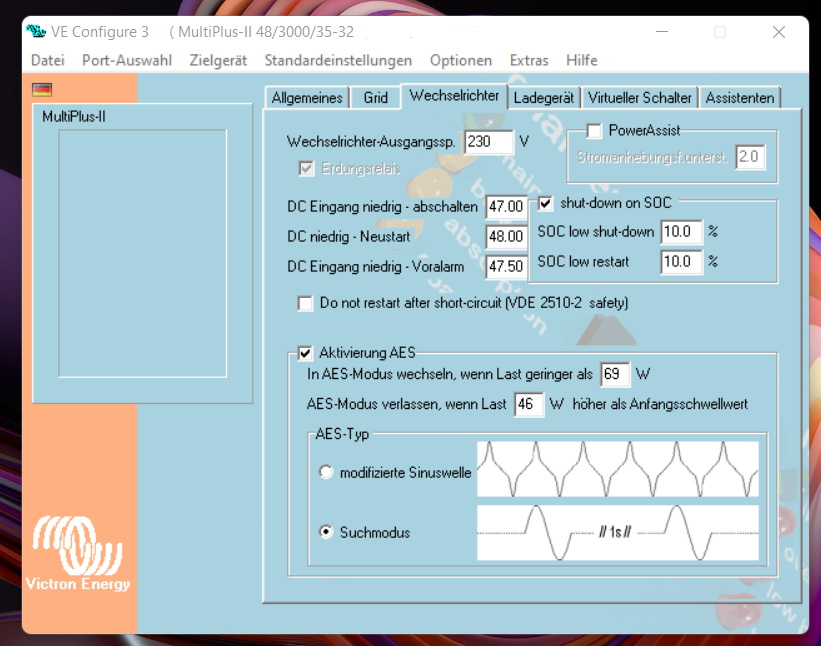Screen dimensions: 821x646
Task: Switch to the Ladegerät tab
Action: point(543,97)
